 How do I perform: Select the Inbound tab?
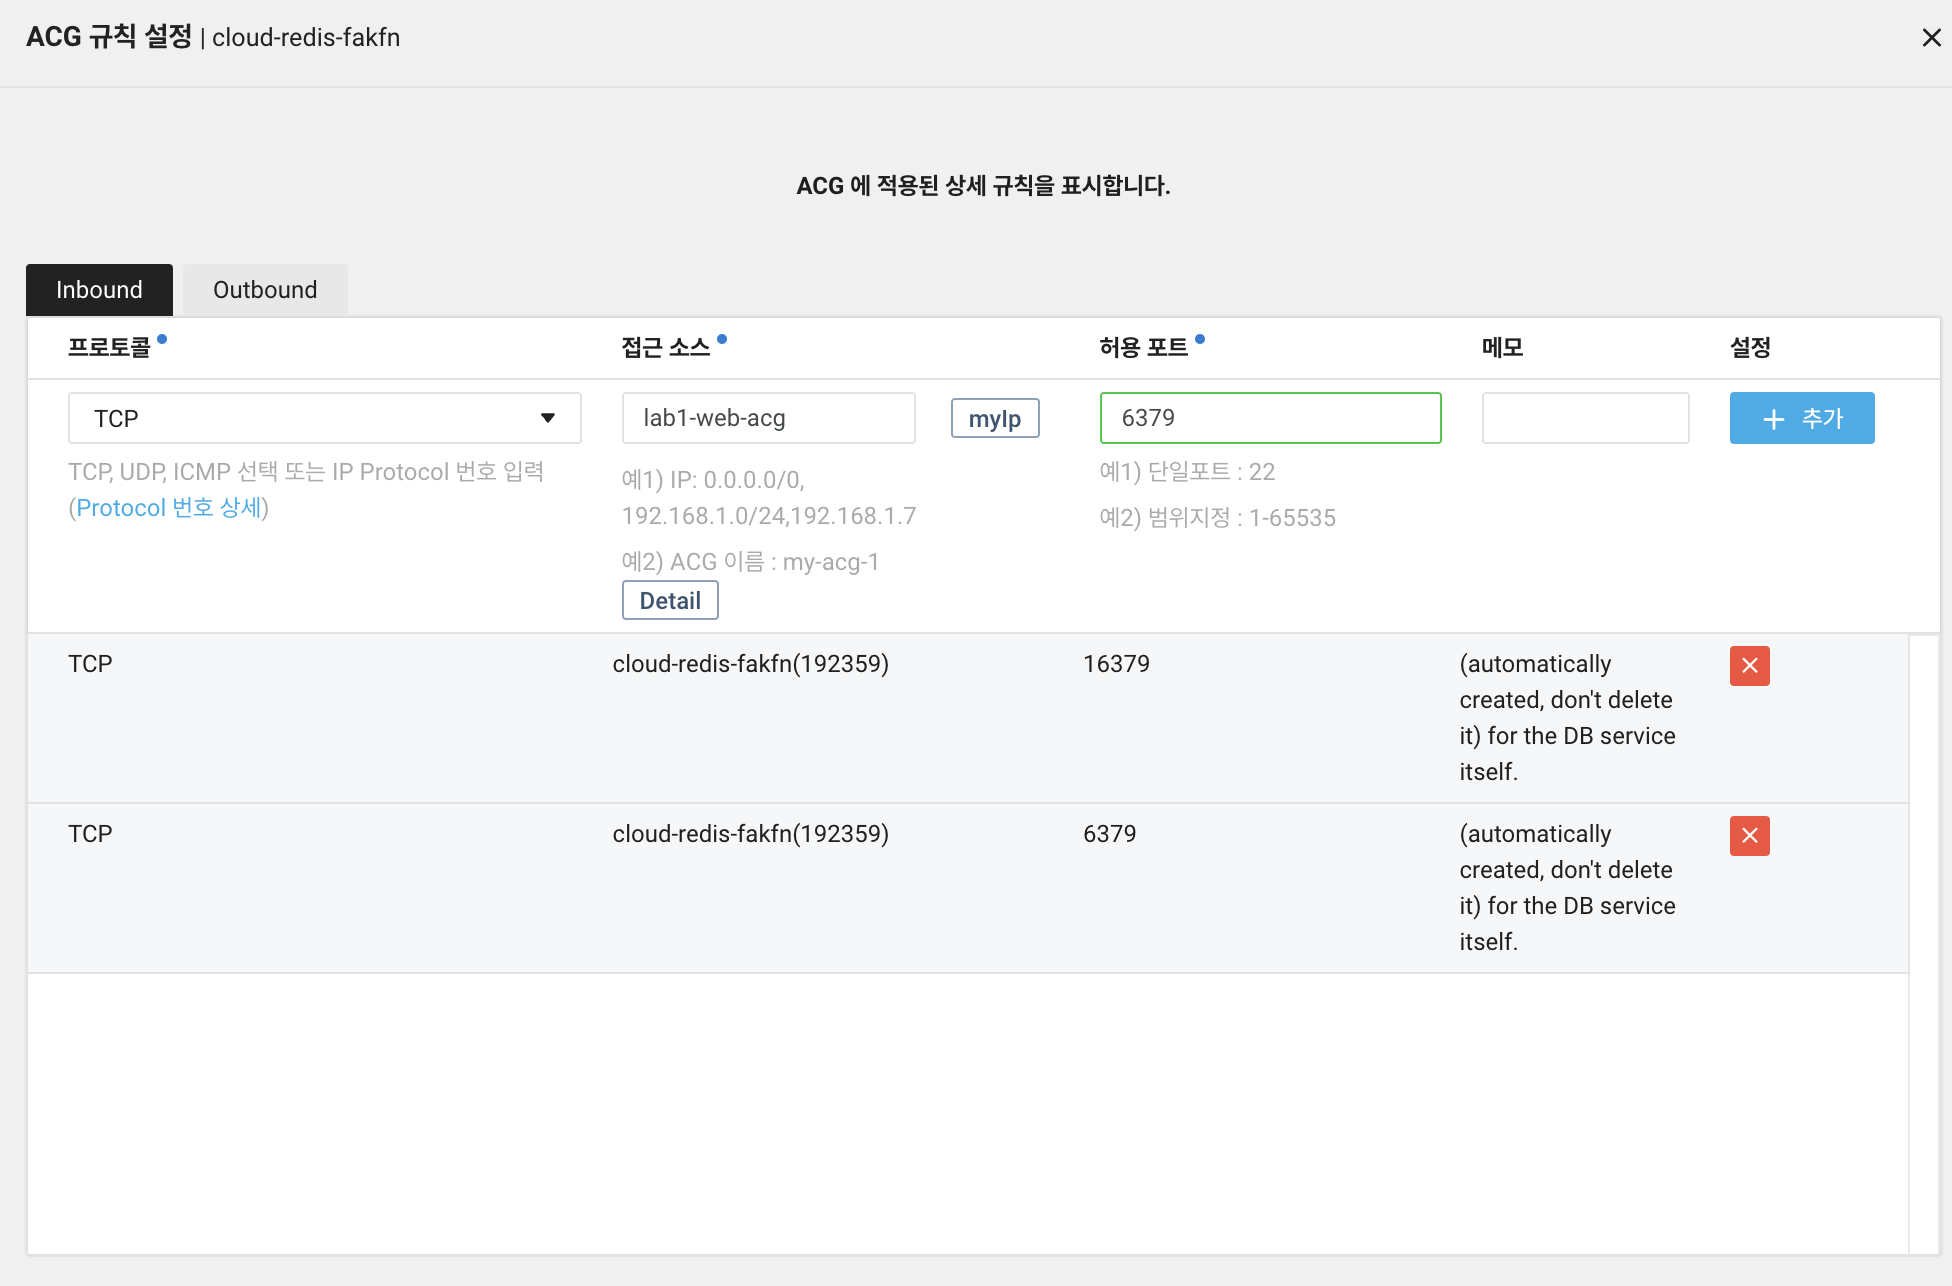coord(99,290)
